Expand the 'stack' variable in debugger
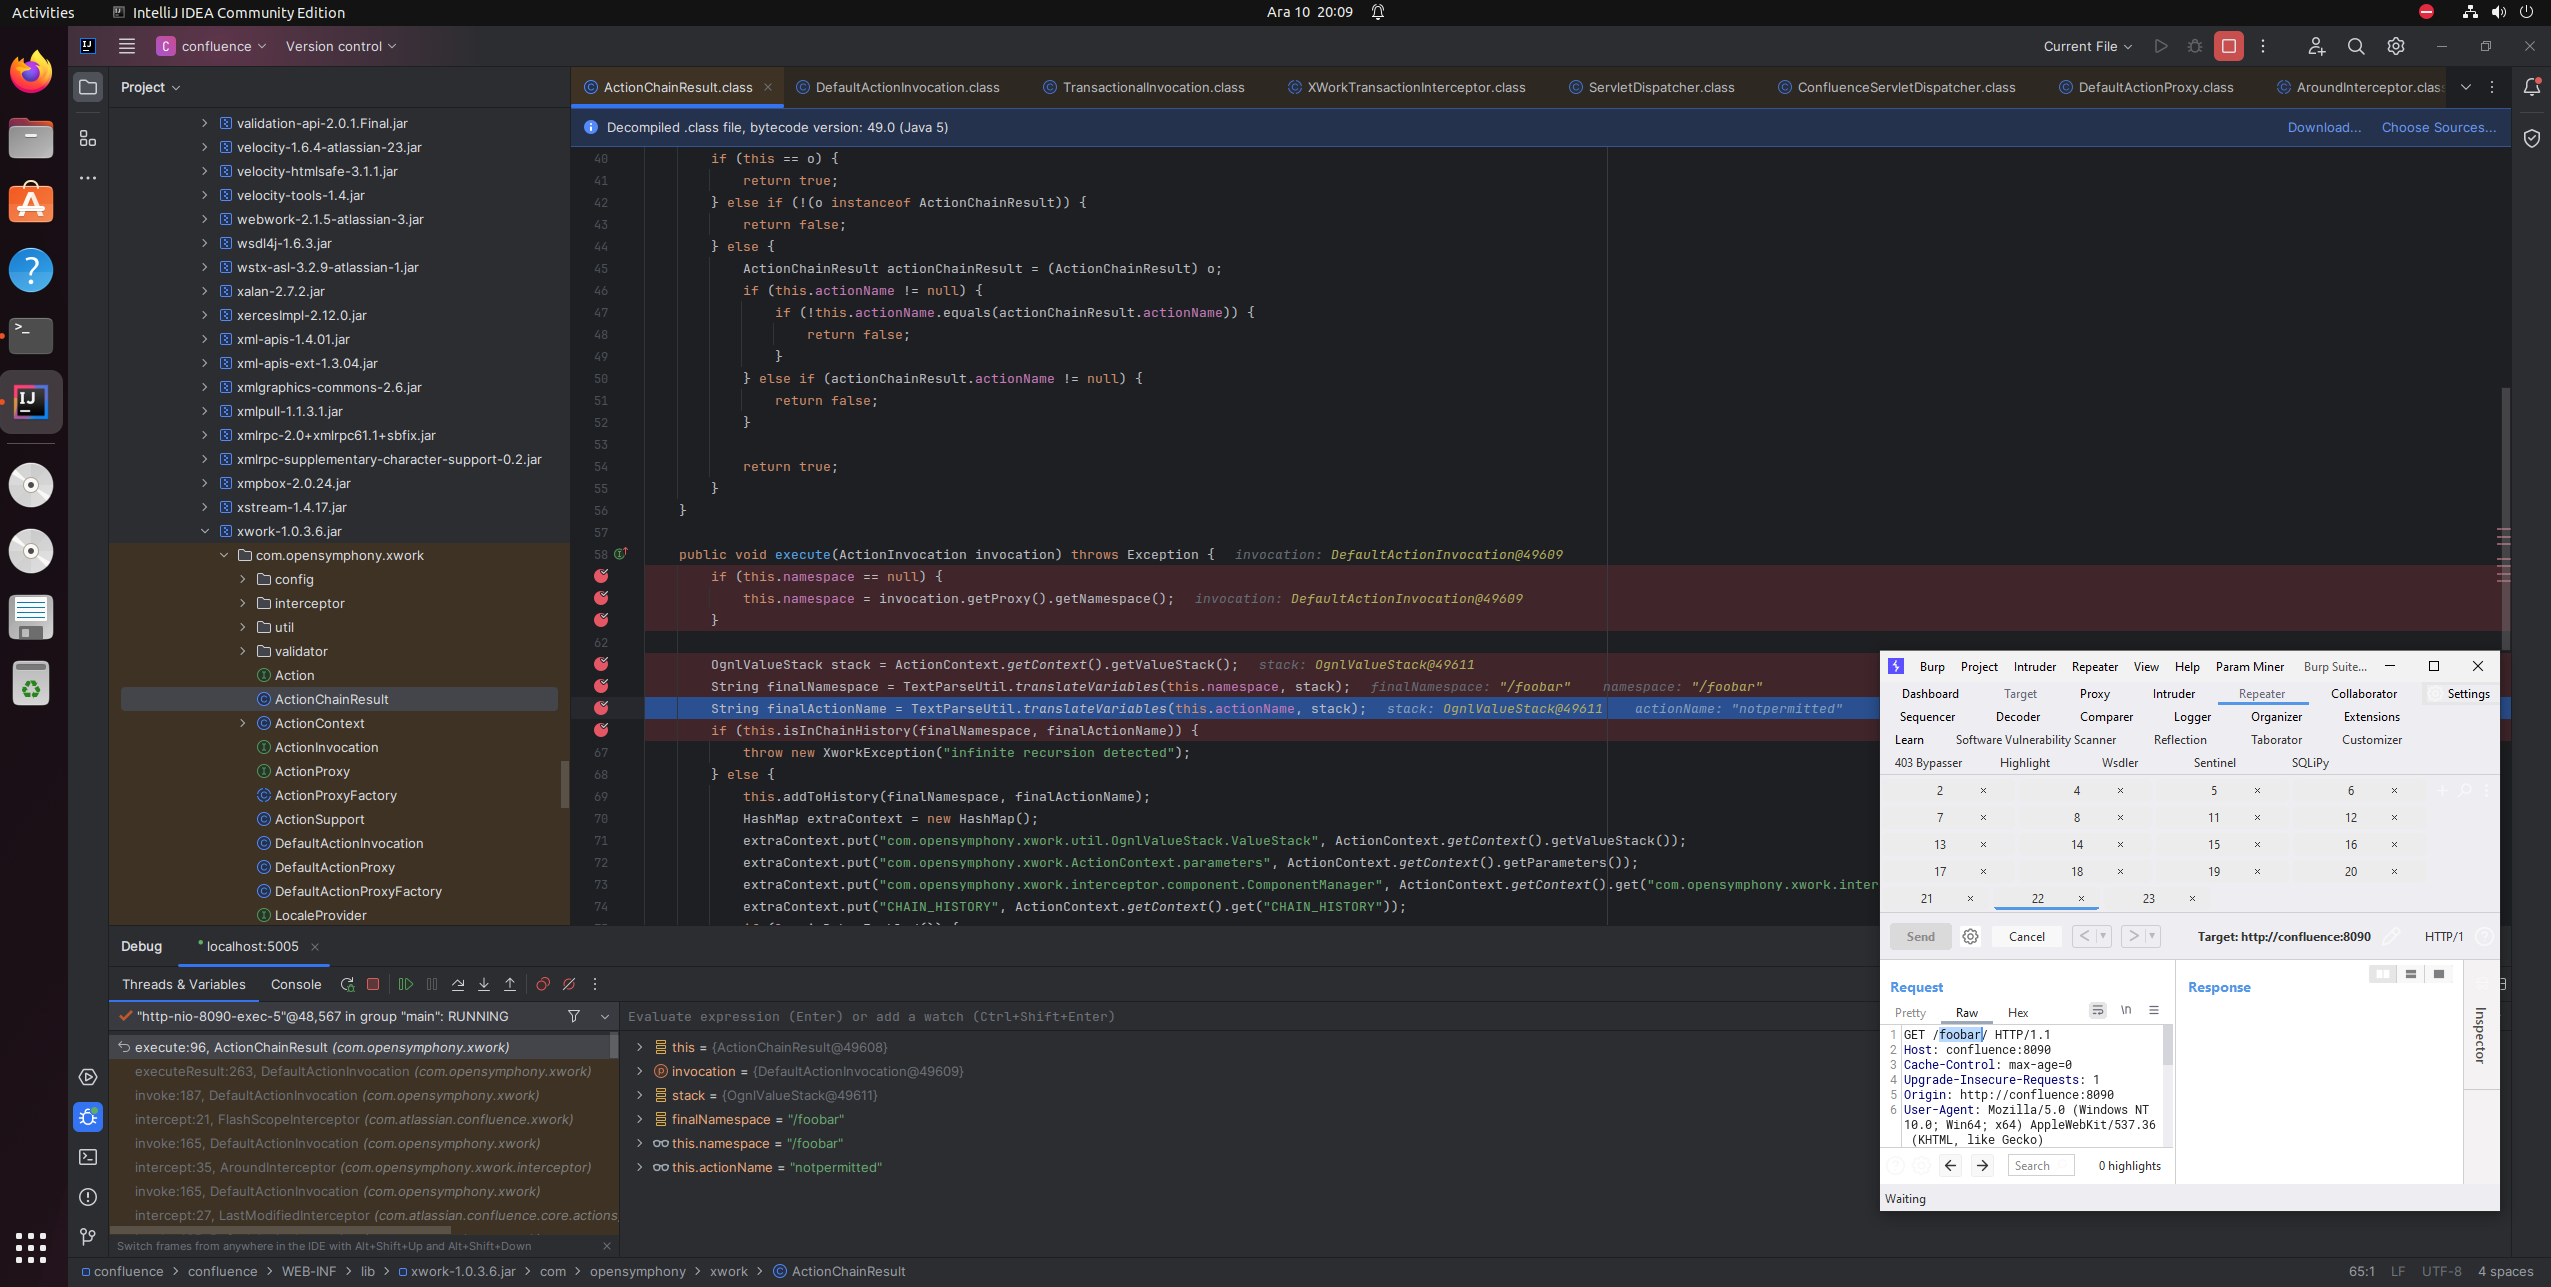The width and height of the screenshot is (2551, 1287). pyautogui.click(x=639, y=1095)
